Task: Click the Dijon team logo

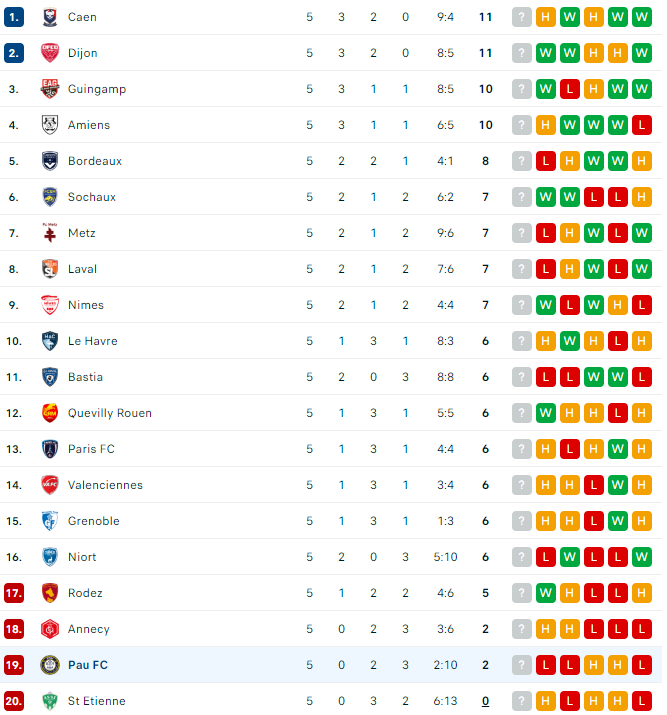Action: point(50,53)
